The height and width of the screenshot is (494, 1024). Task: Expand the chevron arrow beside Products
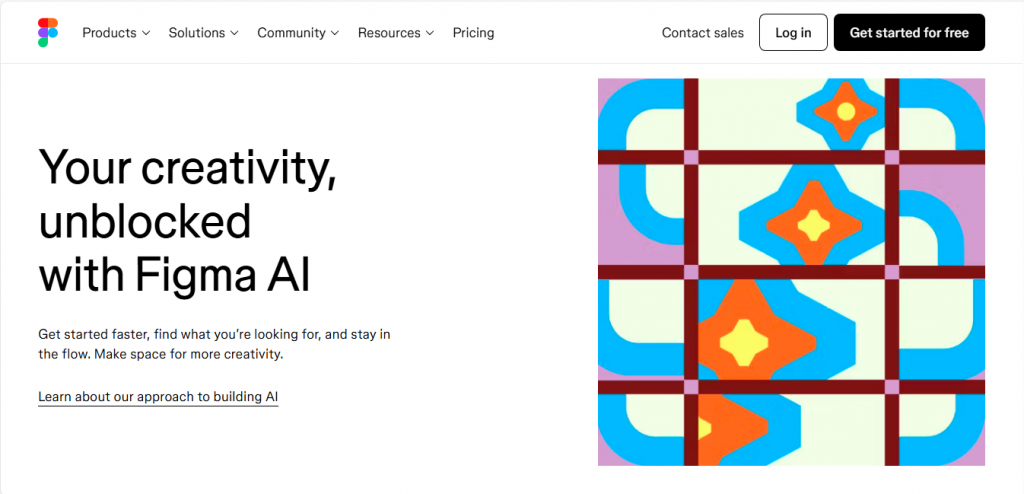pyautogui.click(x=146, y=33)
